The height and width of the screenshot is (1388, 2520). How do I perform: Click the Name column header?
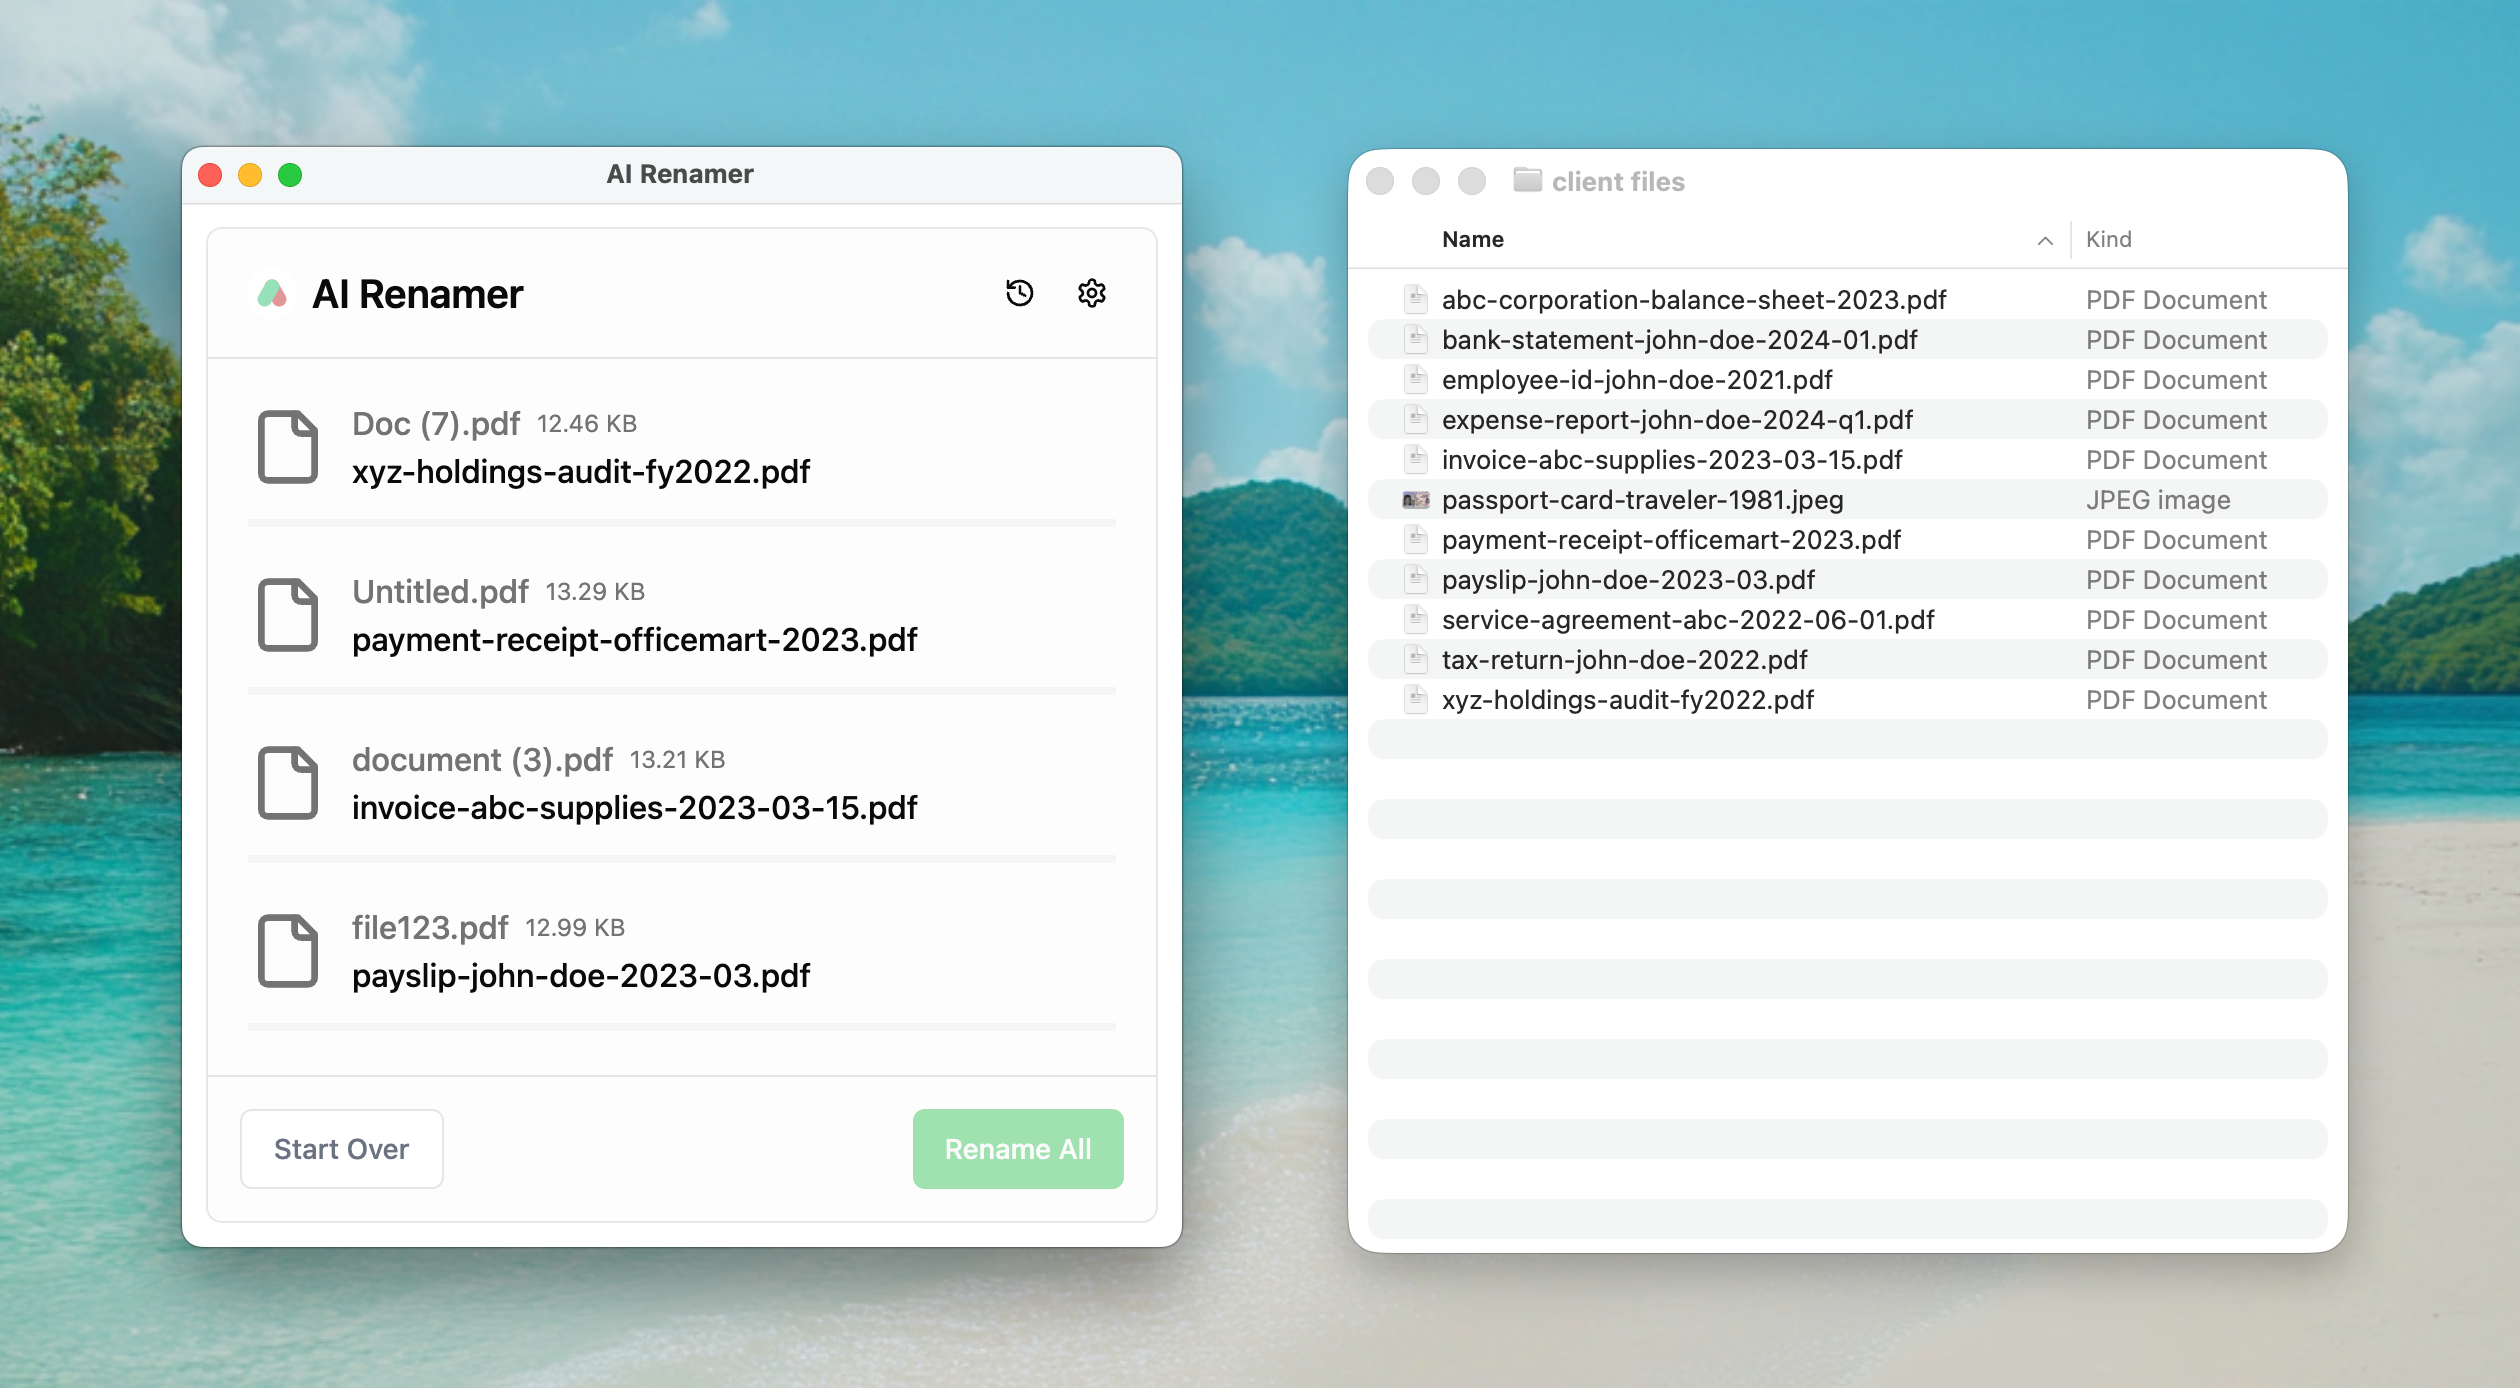[1473, 239]
